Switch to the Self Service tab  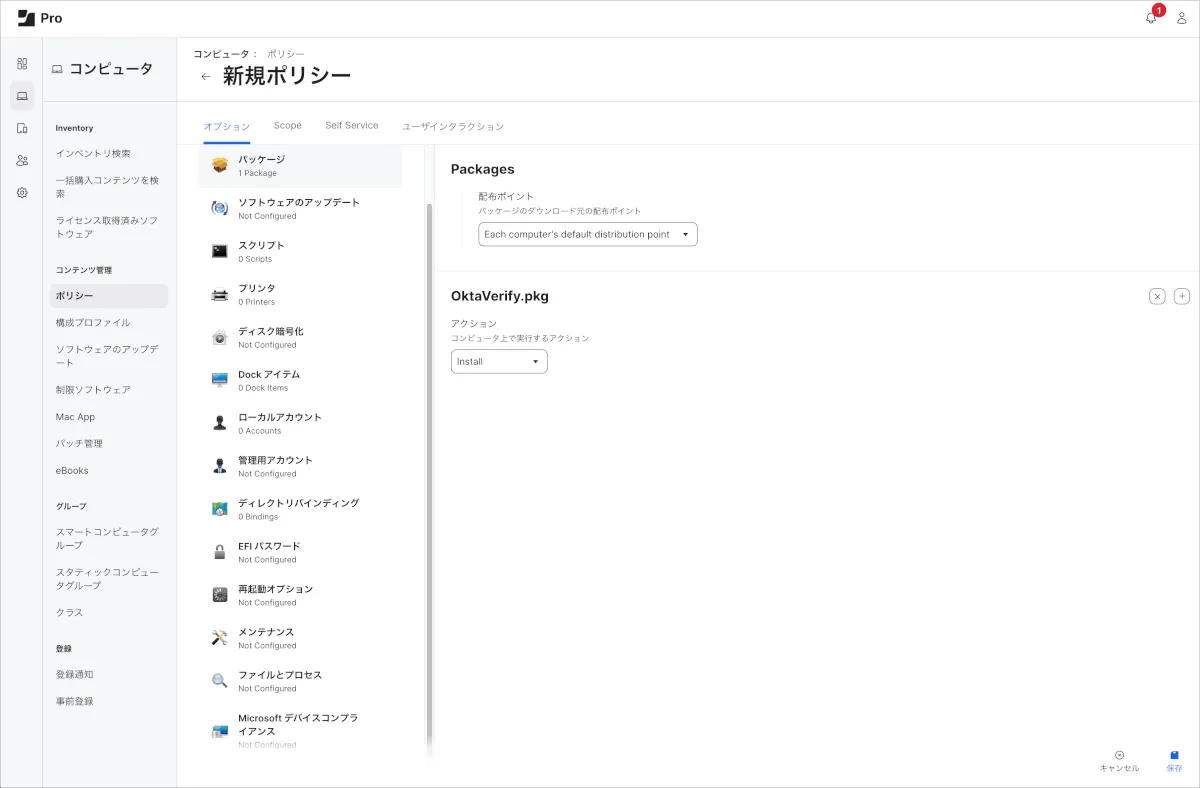[x=351, y=126]
